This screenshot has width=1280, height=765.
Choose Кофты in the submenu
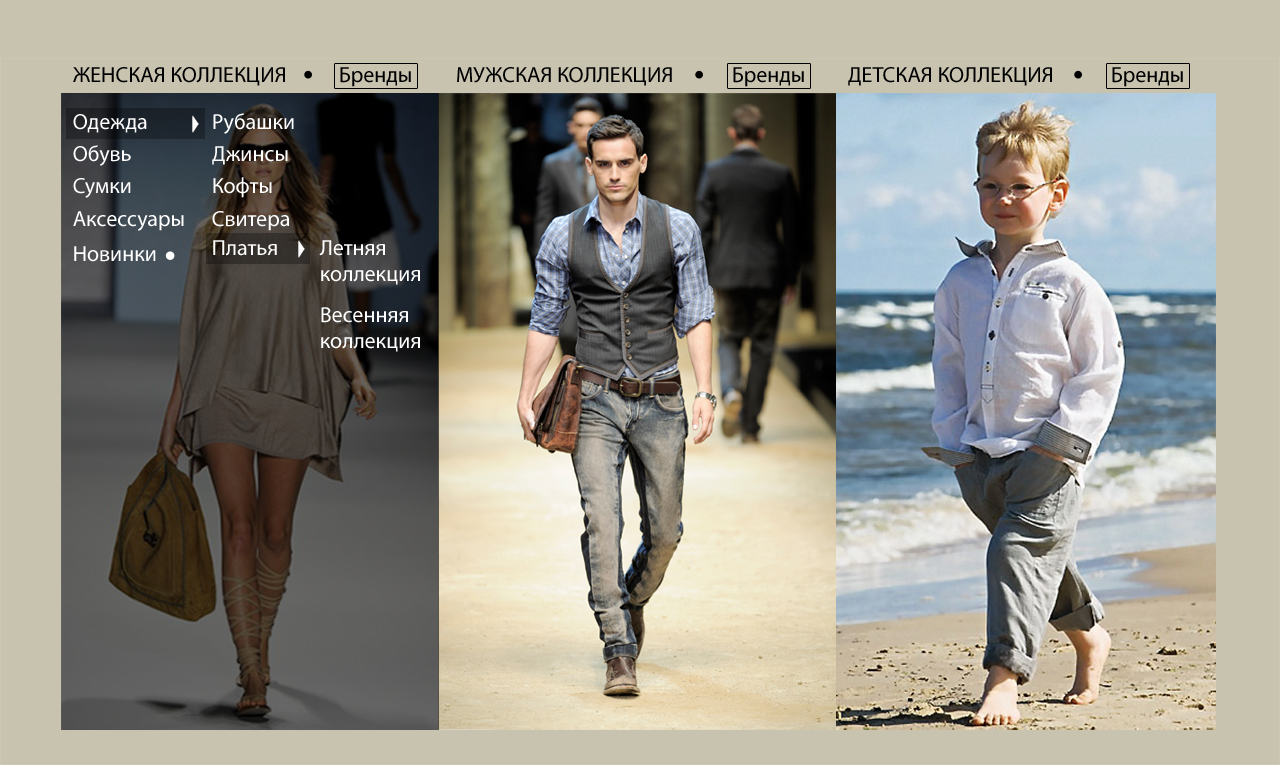pos(242,187)
